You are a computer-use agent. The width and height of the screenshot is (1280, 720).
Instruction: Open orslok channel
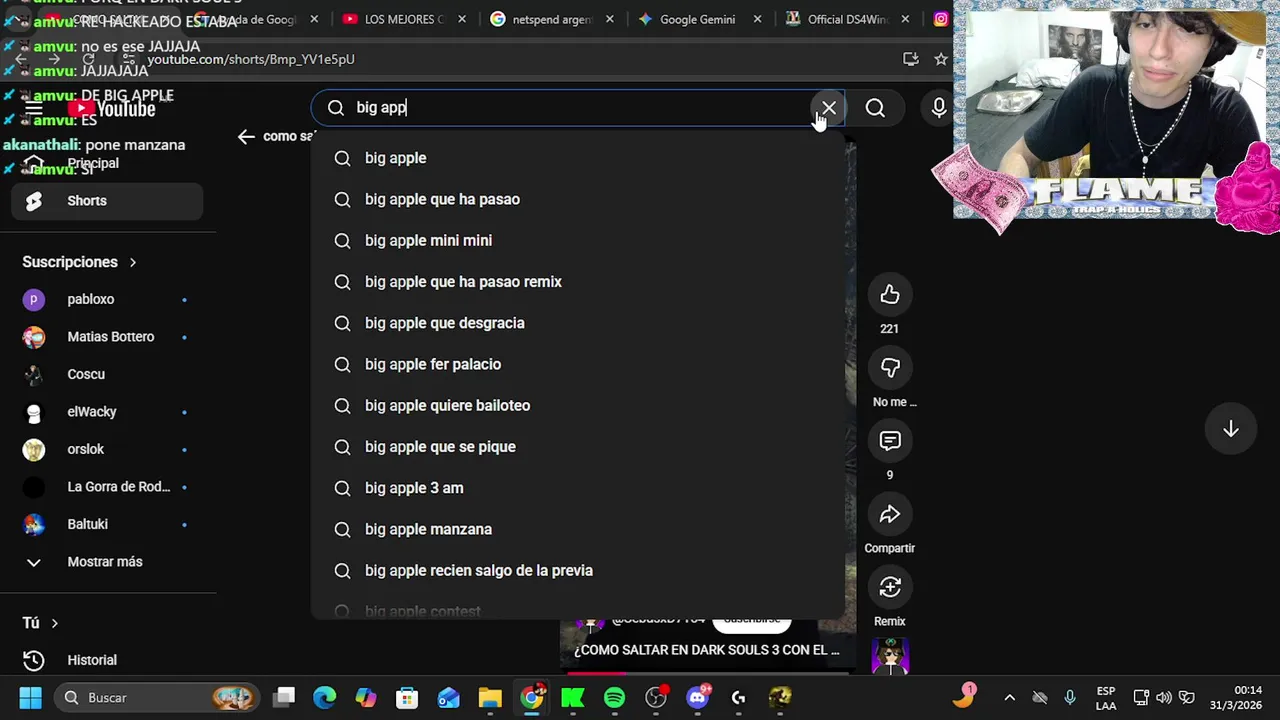coord(107,449)
